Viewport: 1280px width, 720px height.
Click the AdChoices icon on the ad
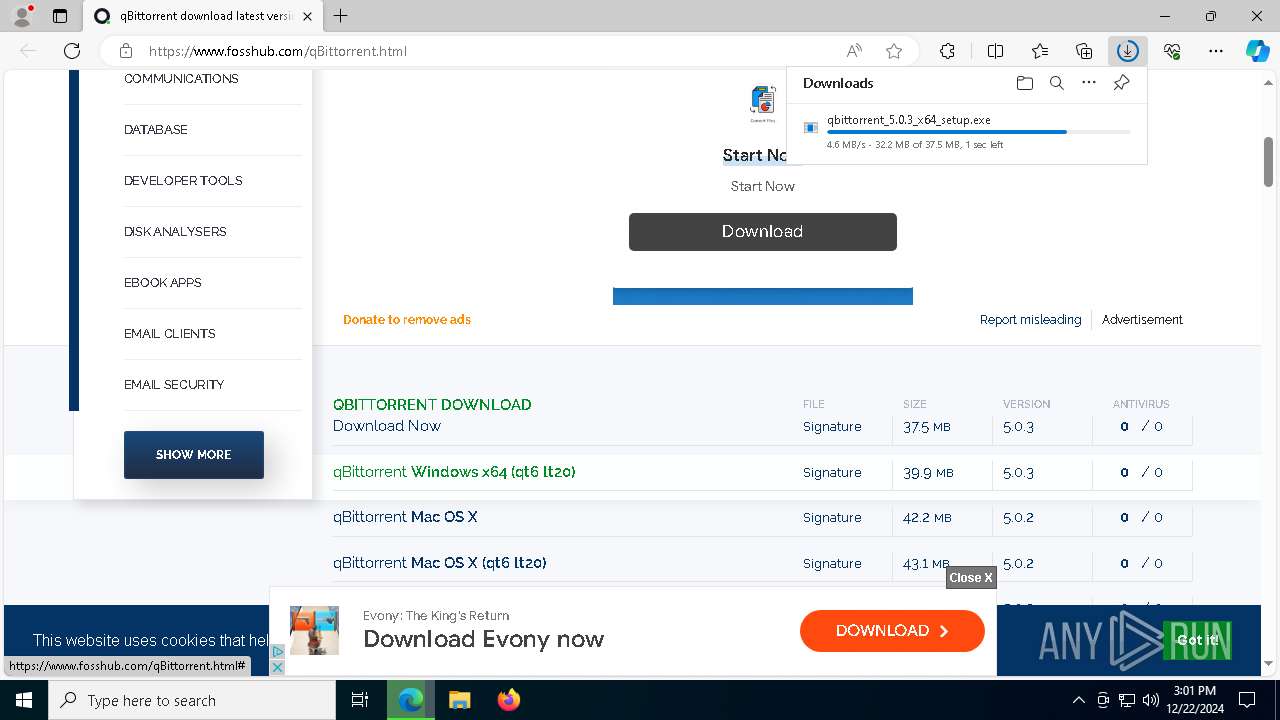pos(278,651)
